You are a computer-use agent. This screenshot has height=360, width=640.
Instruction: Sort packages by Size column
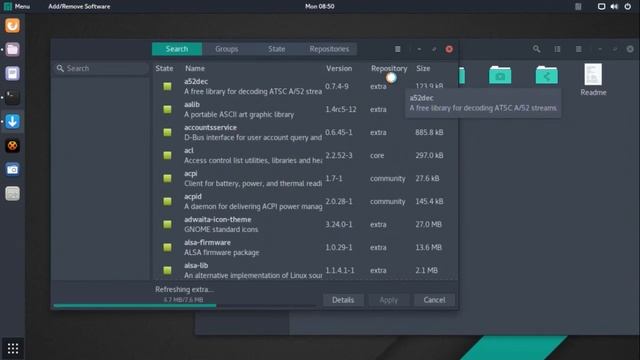423,68
